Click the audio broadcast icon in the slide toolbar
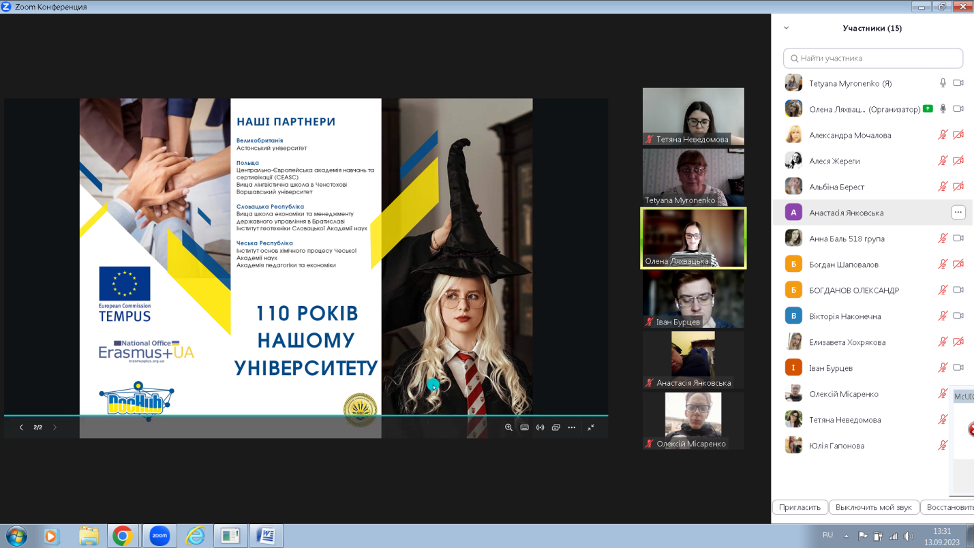The image size is (974, 550). (540, 427)
